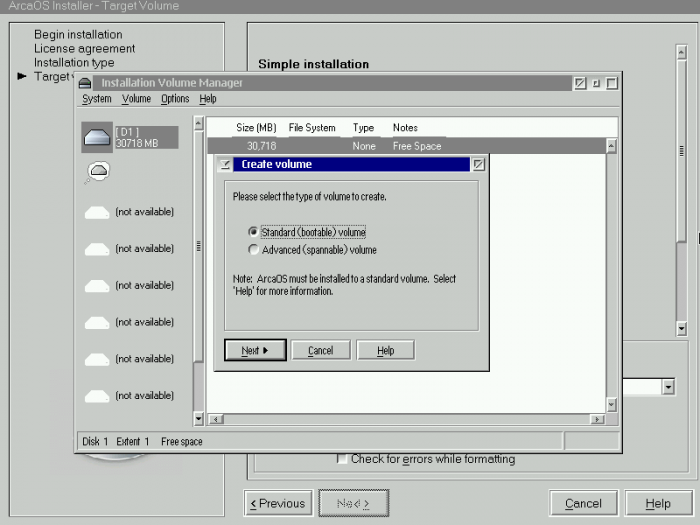Click Create volume dialog's top-right corner button

[478, 164]
